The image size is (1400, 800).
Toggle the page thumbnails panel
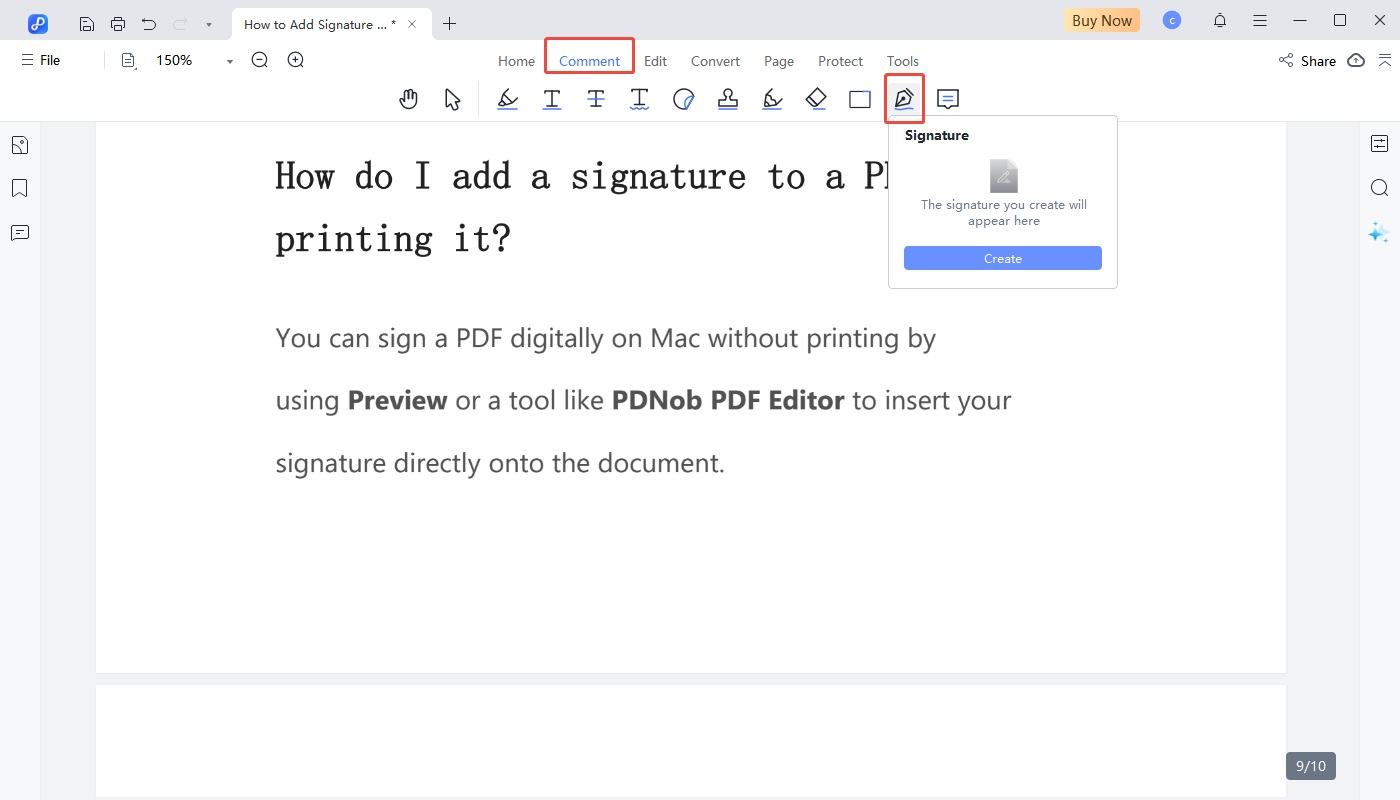tap(19, 144)
